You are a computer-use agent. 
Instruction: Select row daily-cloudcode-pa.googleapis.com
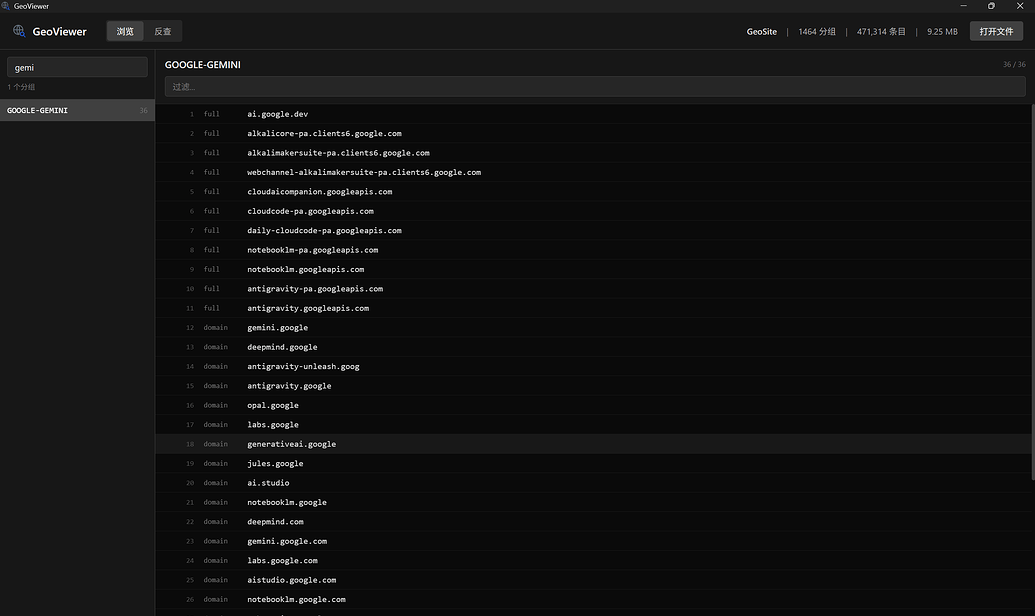click(x=593, y=230)
